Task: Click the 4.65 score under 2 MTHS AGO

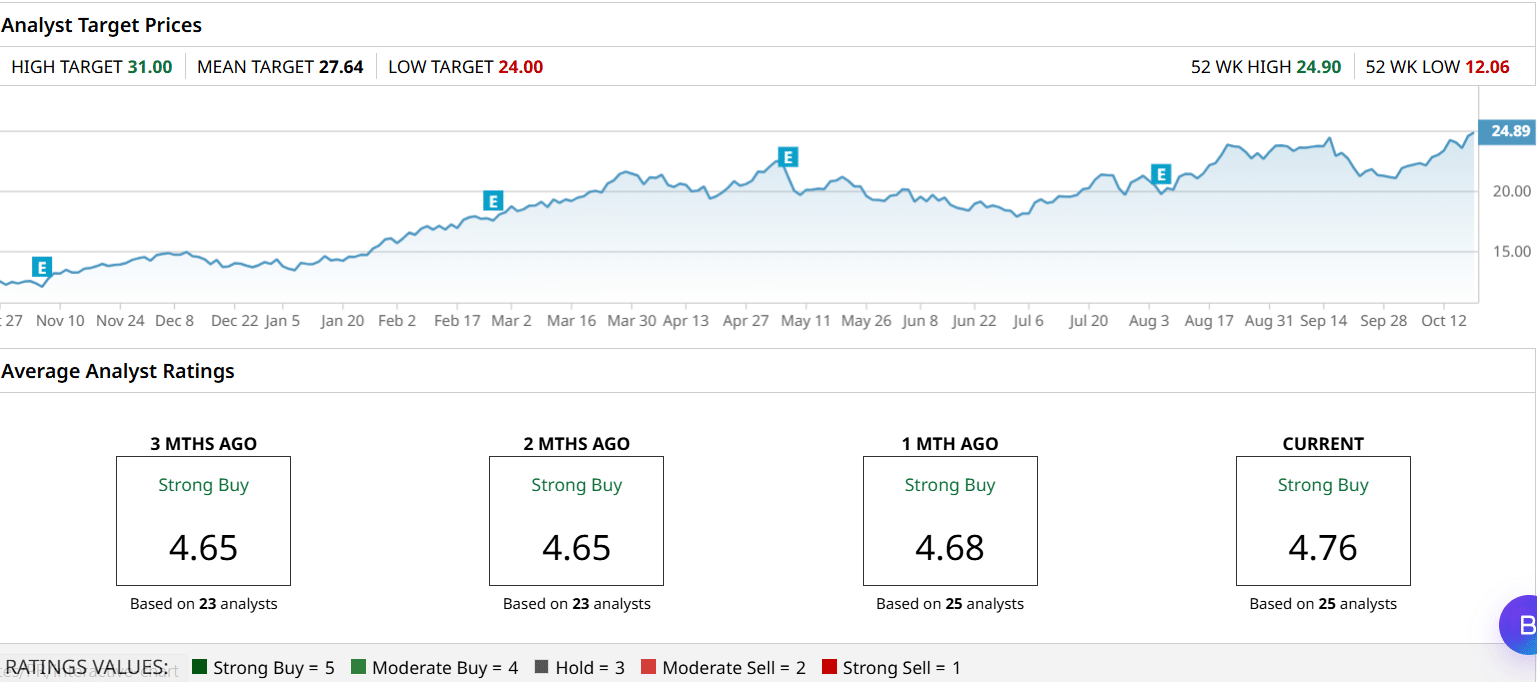Action: [x=576, y=548]
